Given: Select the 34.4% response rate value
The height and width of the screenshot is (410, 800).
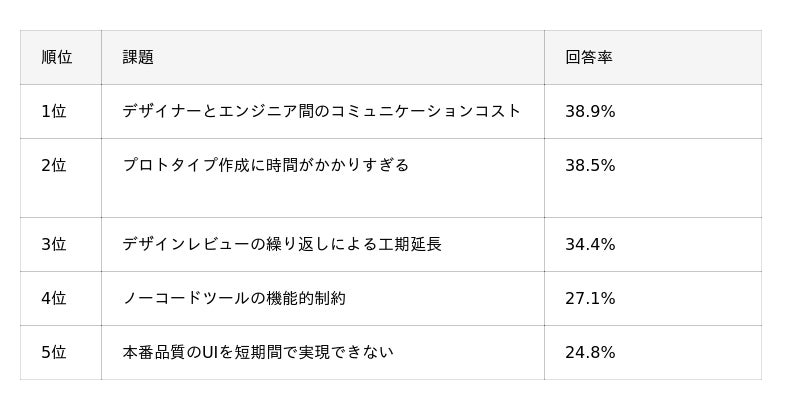Looking at the screenshot, I should (x=590, y=244).
